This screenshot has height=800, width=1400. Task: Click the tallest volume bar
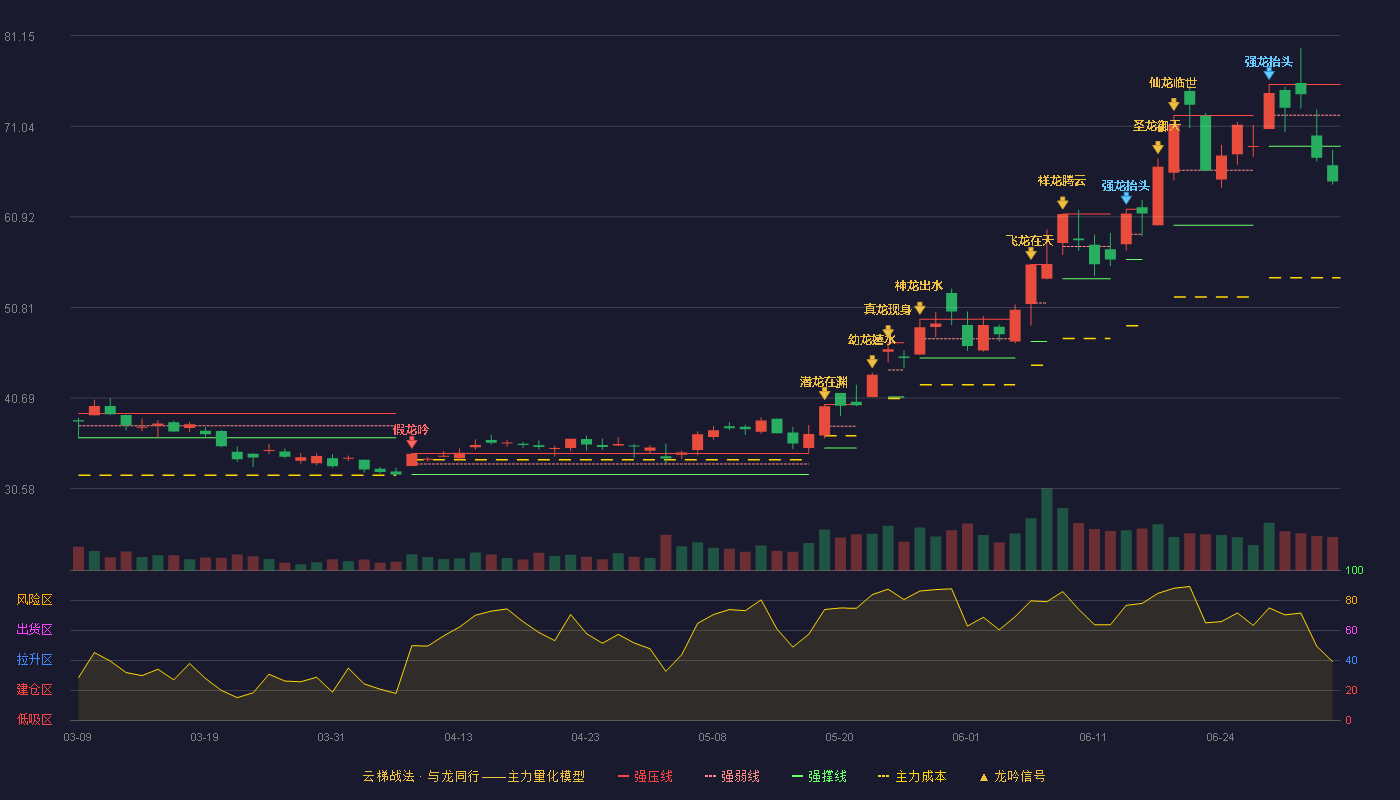(1046, 529)
